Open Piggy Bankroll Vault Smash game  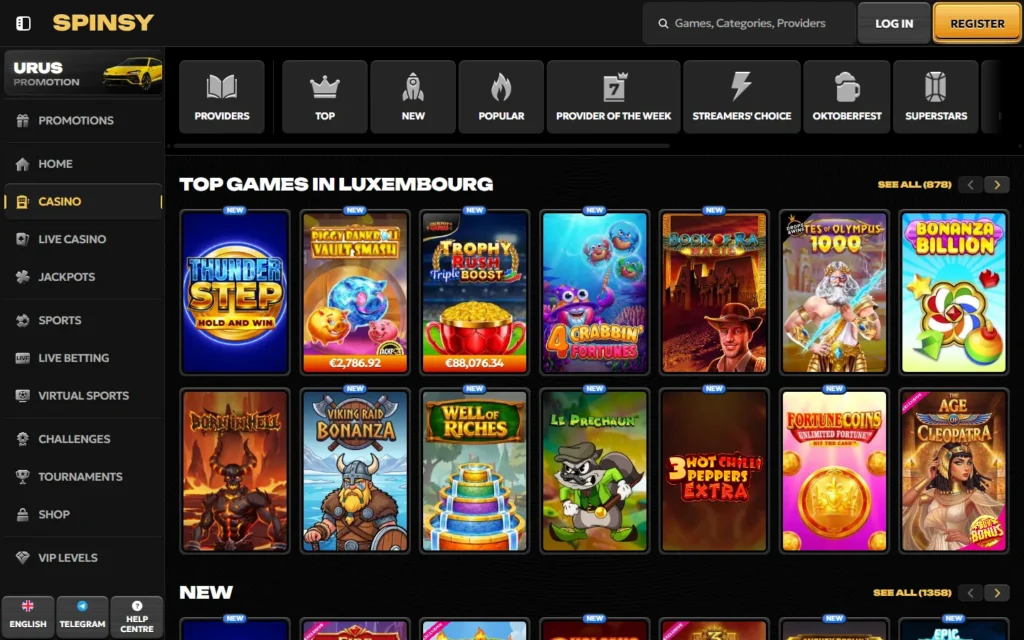click(x=355, y=293)
